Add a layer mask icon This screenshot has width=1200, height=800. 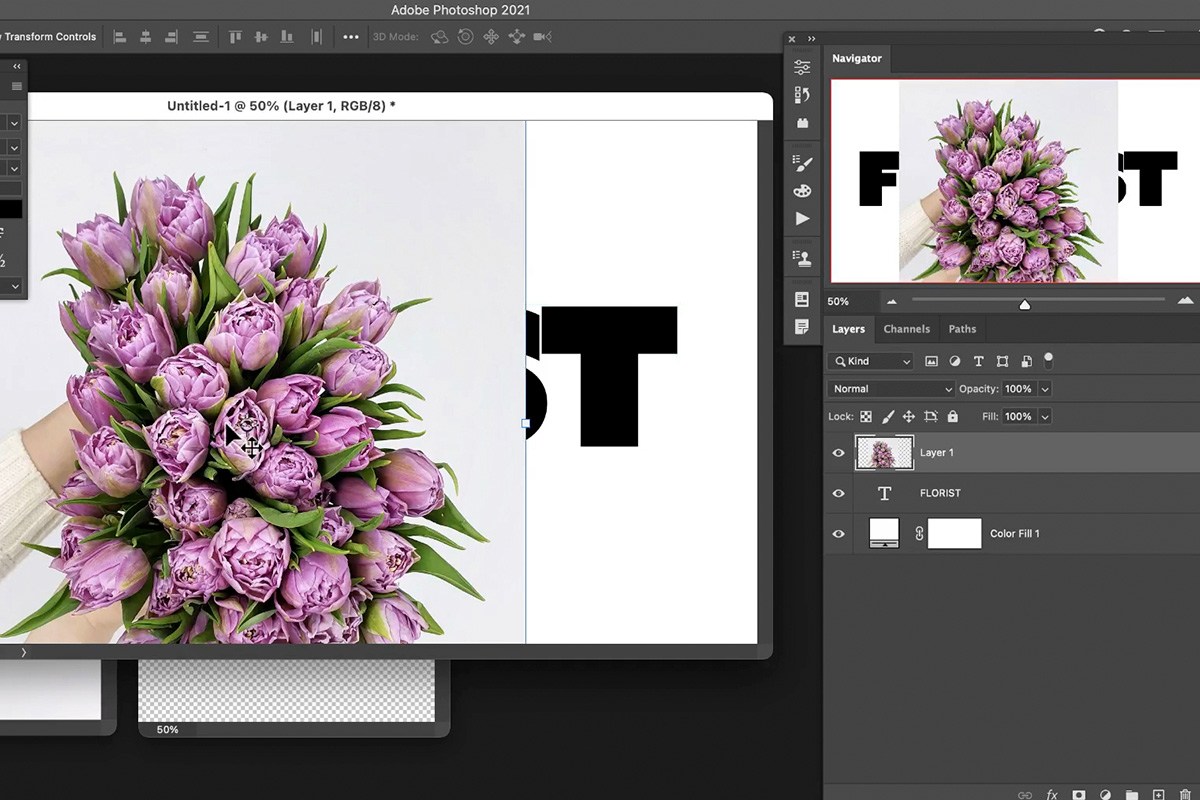(x=1079, y=795)
